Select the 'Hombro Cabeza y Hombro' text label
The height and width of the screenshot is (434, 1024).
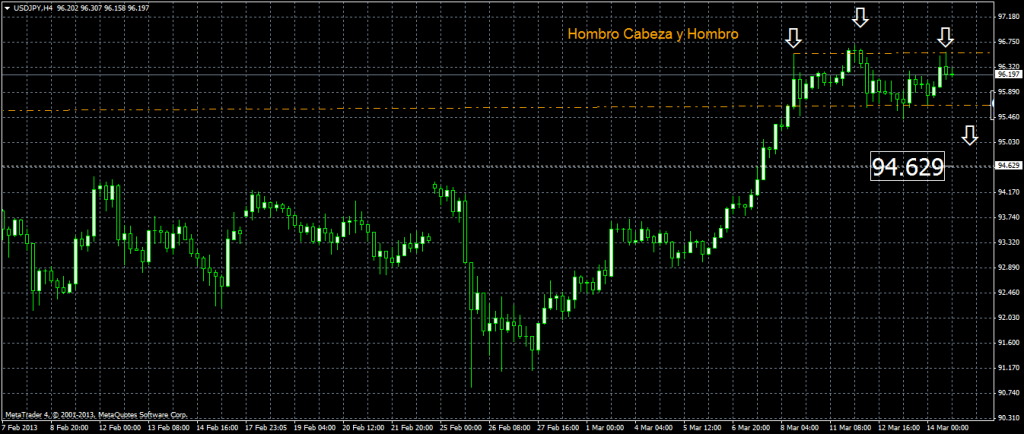point(652,34)
